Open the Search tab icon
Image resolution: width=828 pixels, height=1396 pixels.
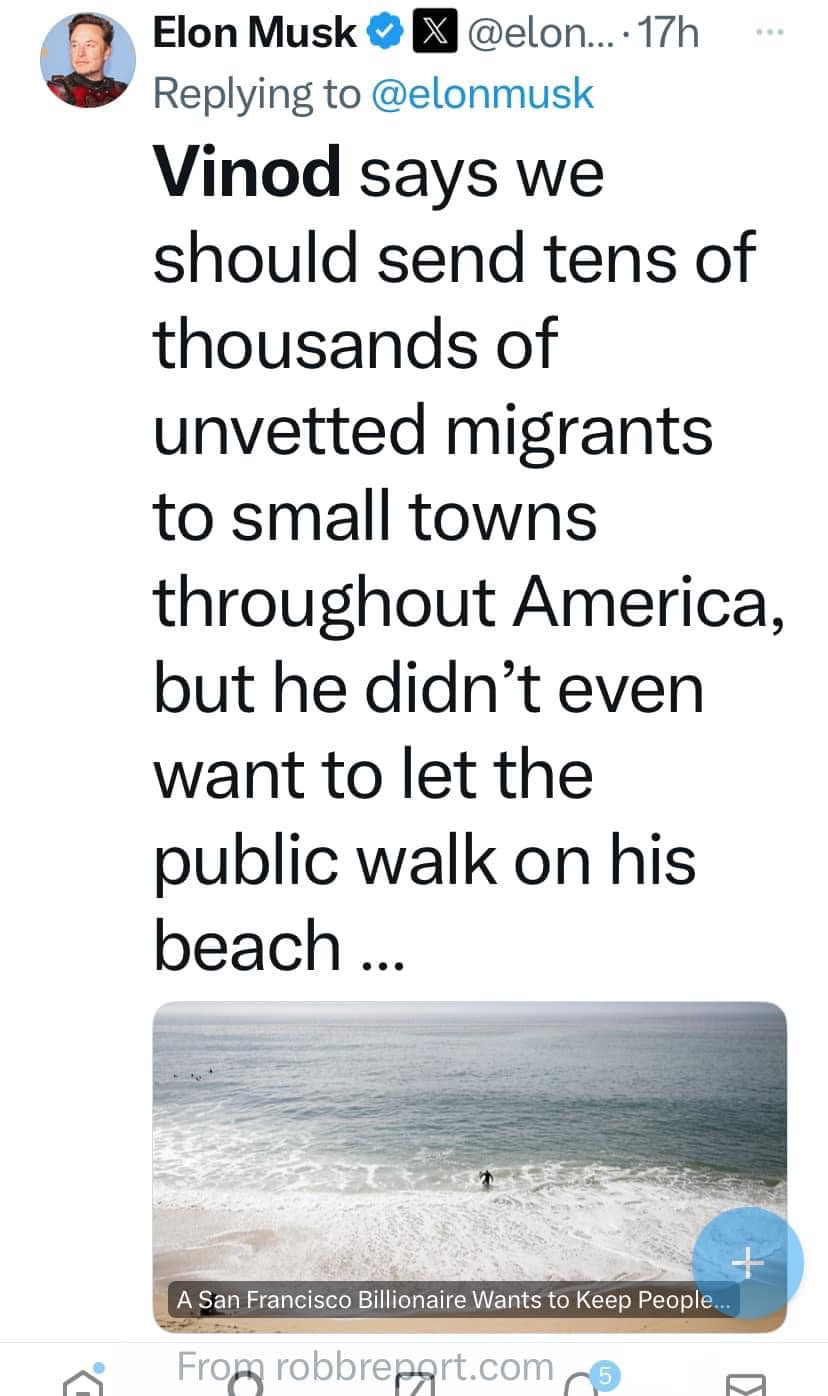point(245,1383)
